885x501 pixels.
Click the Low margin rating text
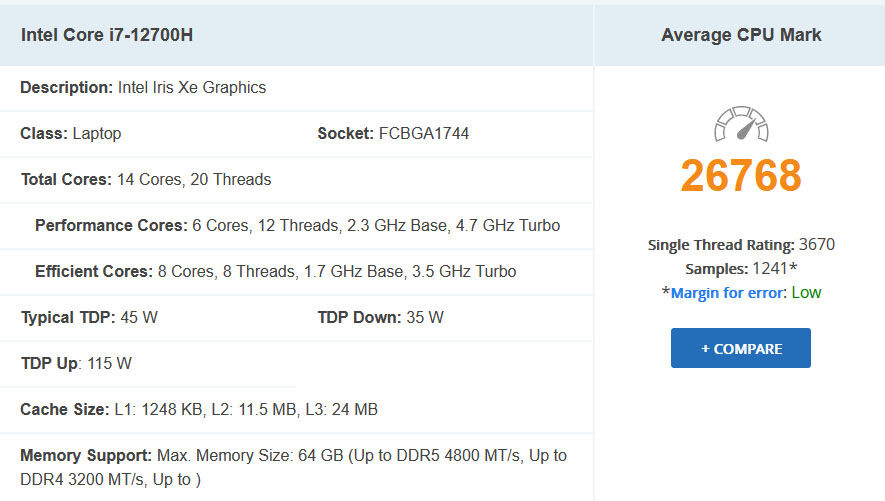click(x=806, y=293)
